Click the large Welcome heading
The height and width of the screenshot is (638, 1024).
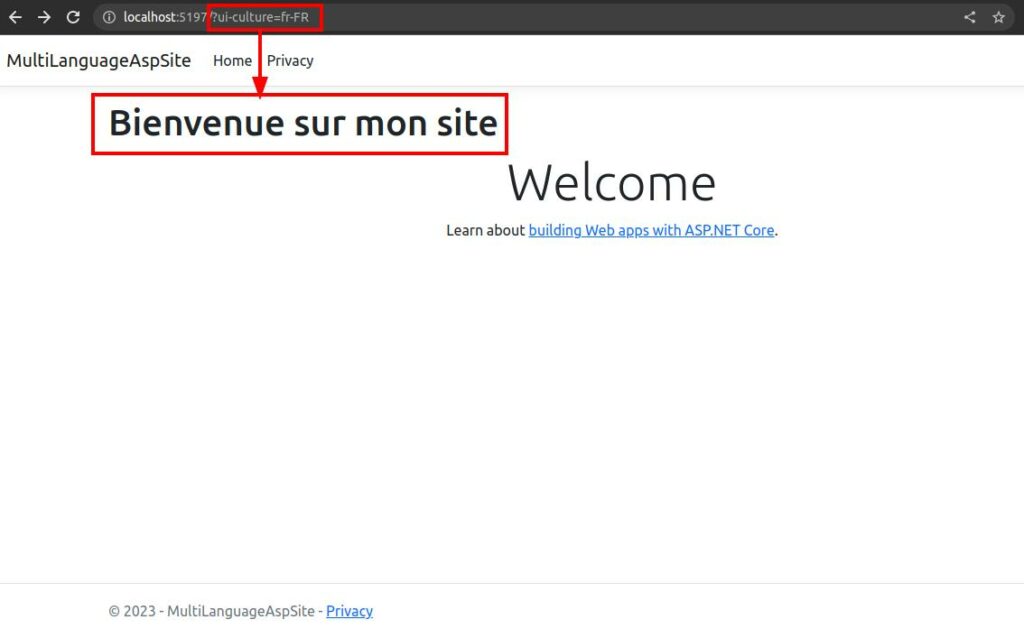point(611,184)
